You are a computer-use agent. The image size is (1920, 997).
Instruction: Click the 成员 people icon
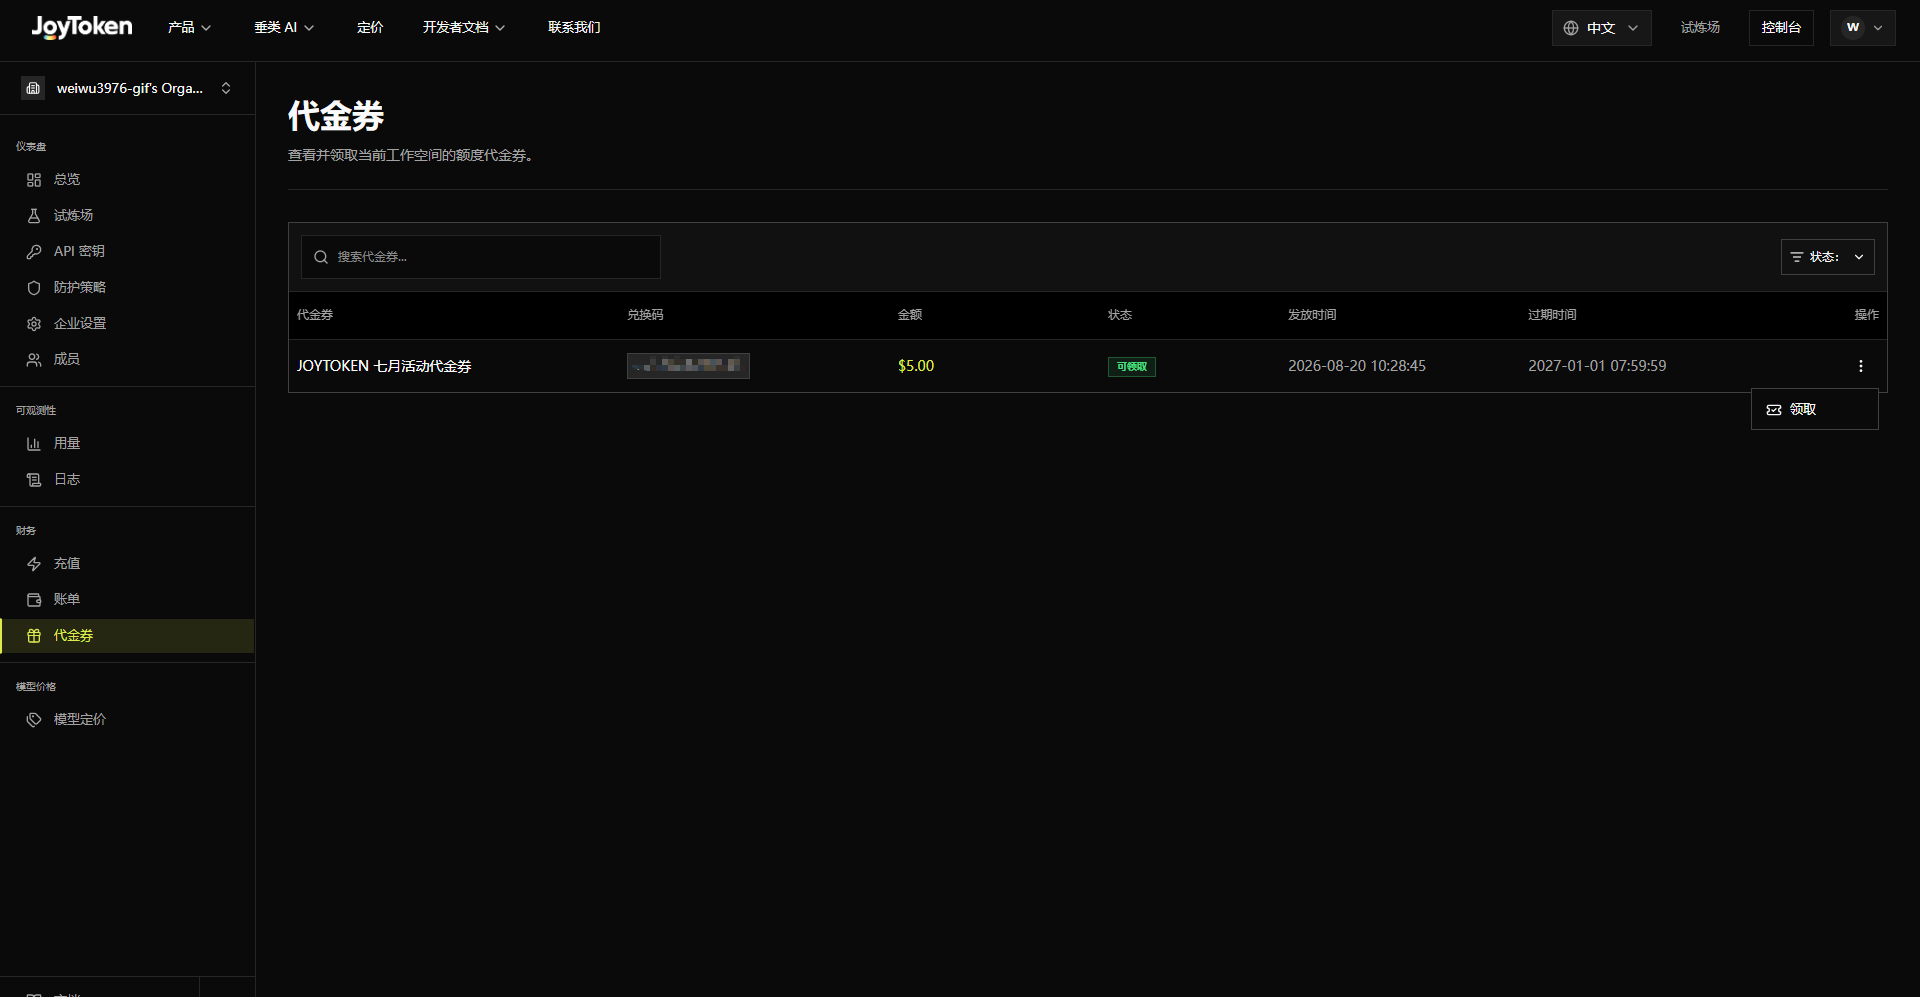(x=34, y=360)
